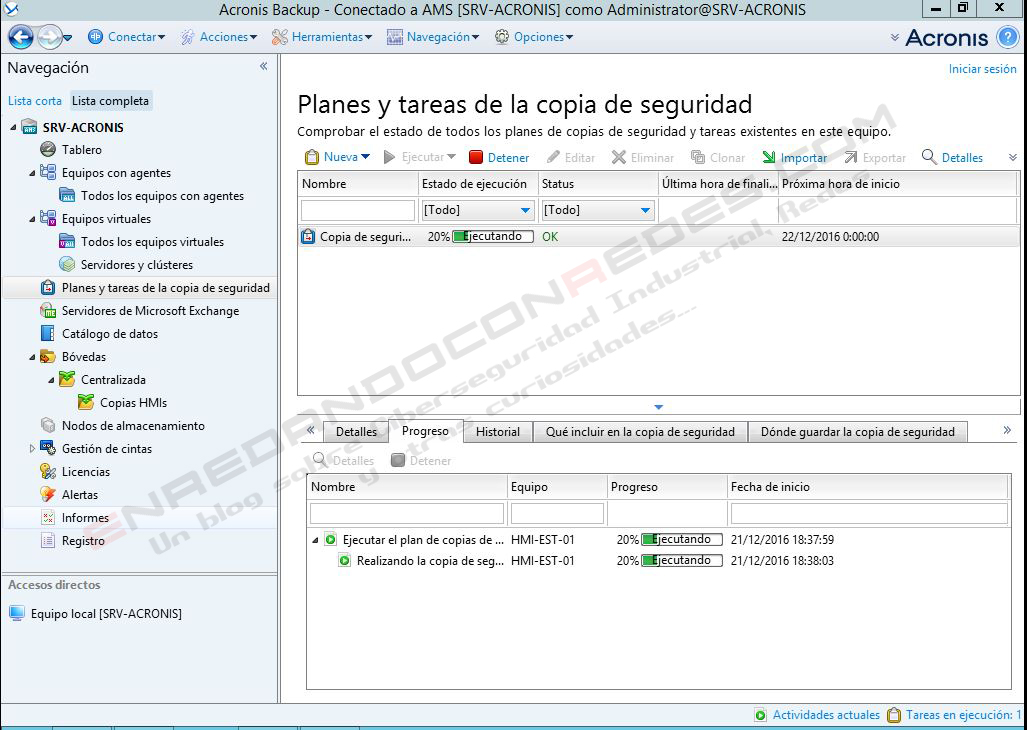This screenshot has height=730, width=1027.
Task: Collapse the Navegación panel with chevrons
Action: click(263, 66)
